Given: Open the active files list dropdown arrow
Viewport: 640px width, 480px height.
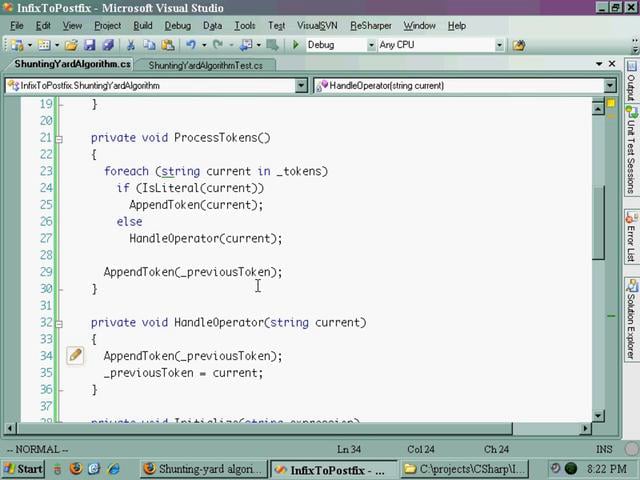Looking at the screenshot, I should click(599, 64).
